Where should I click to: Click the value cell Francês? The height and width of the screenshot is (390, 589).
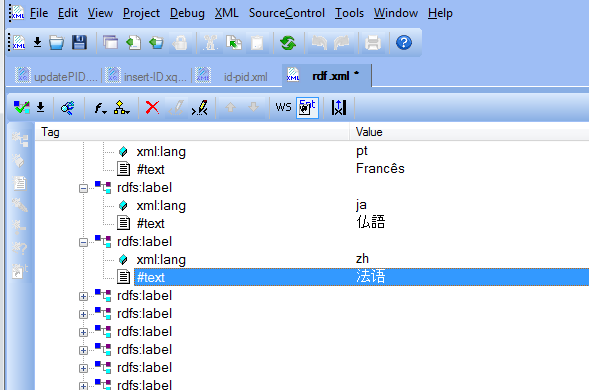380,169
